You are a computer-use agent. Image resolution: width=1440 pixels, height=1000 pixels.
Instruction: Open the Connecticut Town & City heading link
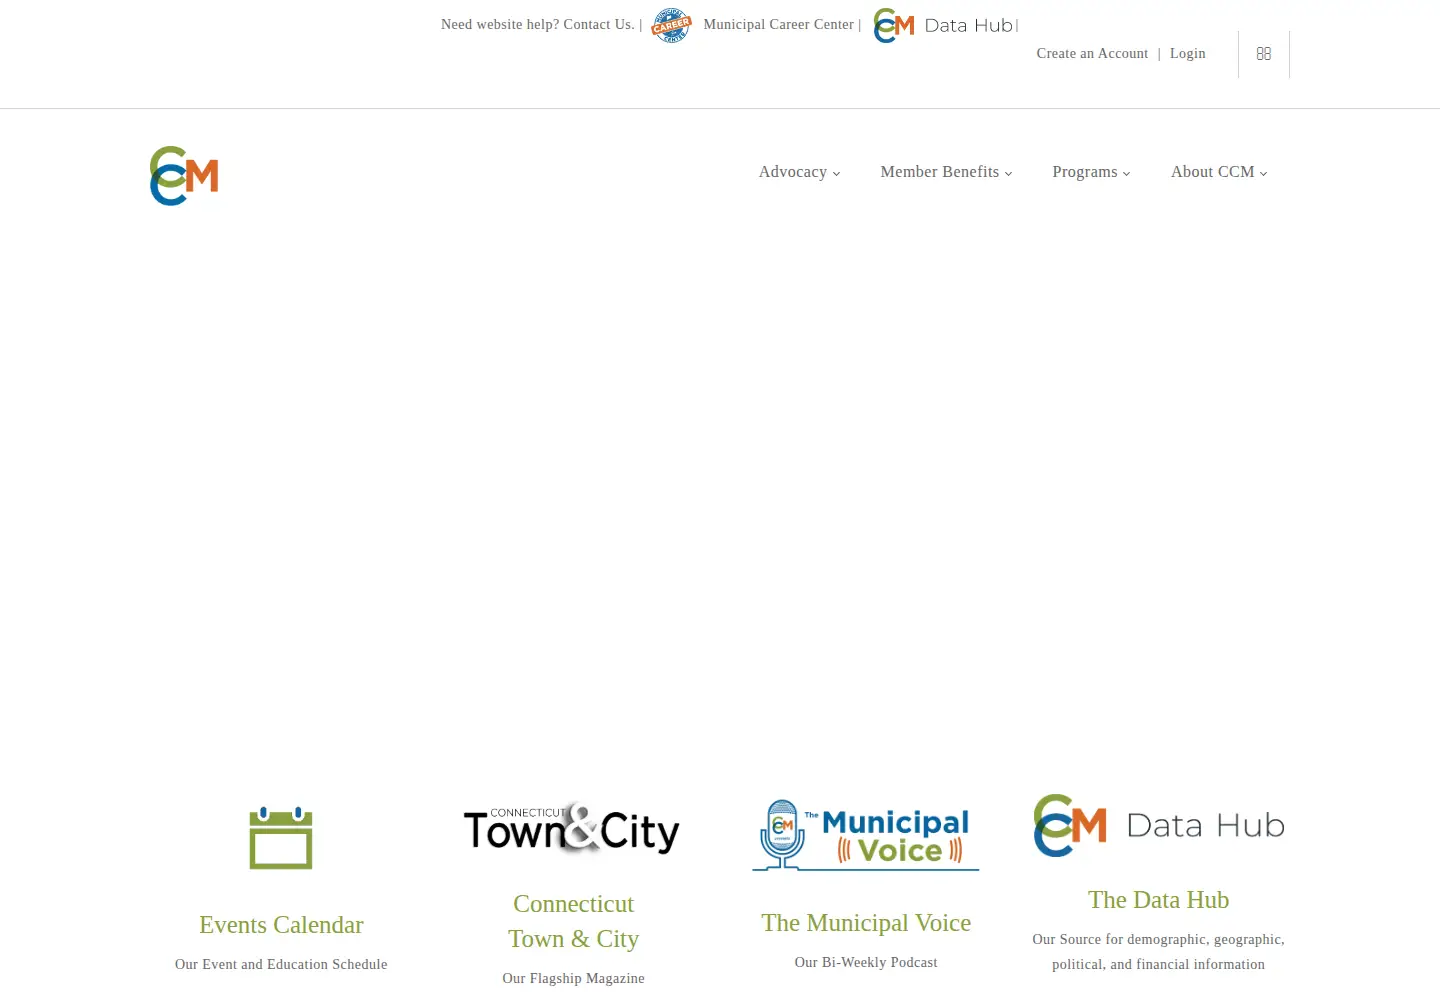point(573,921)
